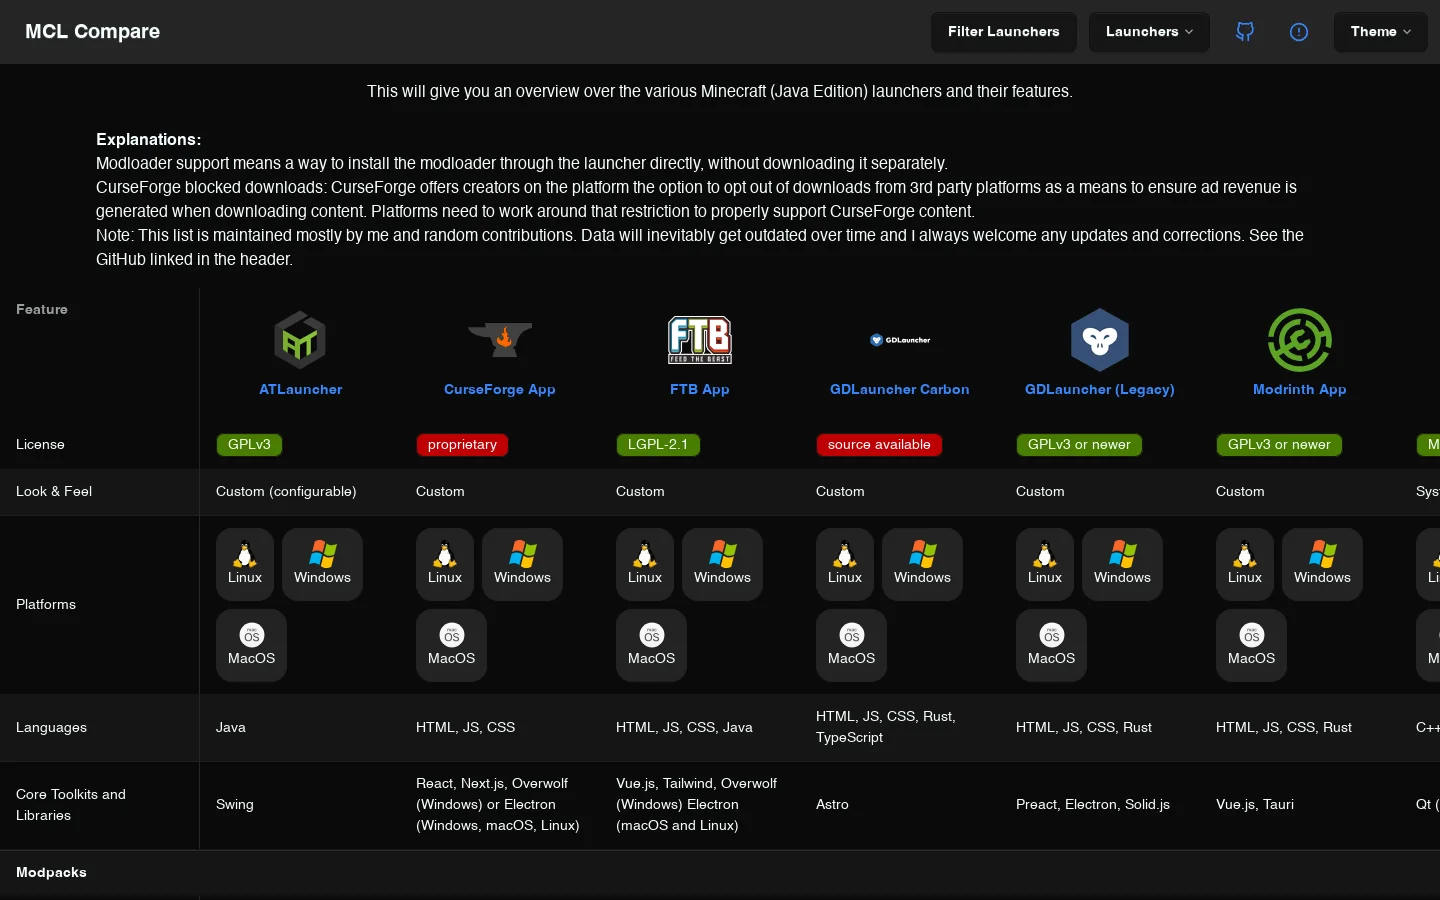Viewport: 1440px width, 900px height.
Task: Open the GitHub repository icon in header
Action: 1245,32
